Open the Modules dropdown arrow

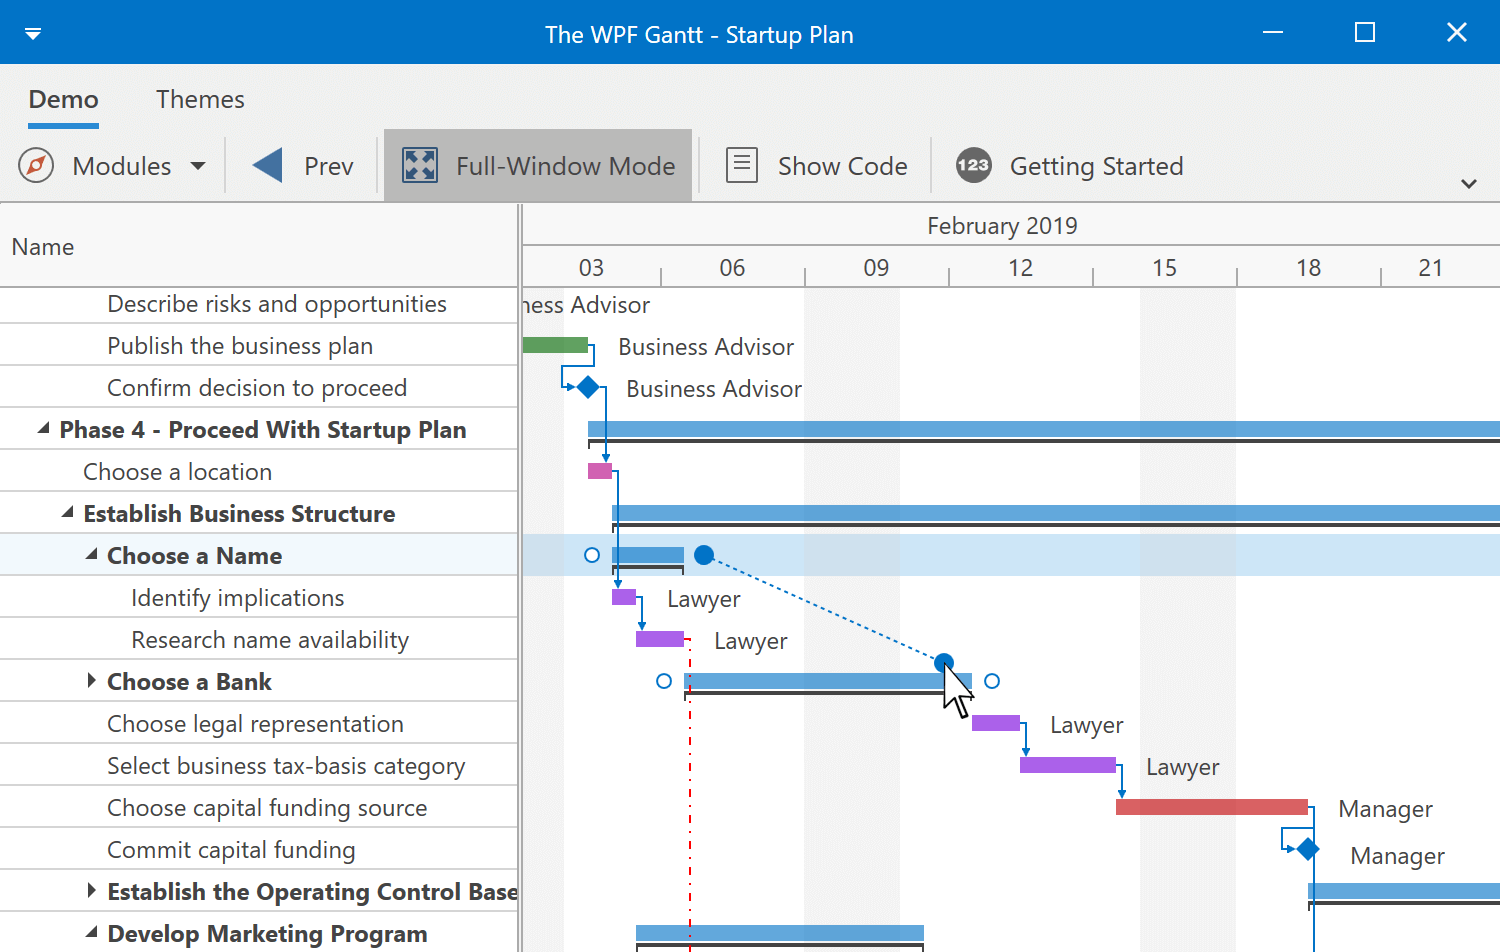pyautogui.click(x=198, y=165)
